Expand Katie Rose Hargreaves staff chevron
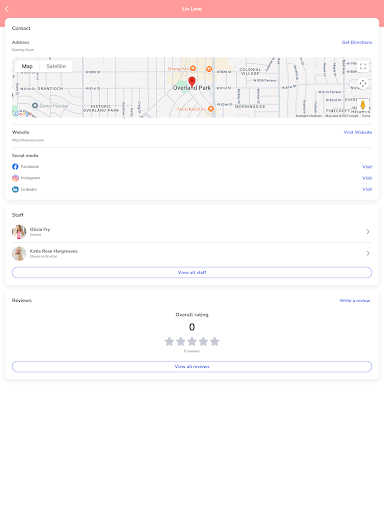Screen dimensions: 384x512 368,254
